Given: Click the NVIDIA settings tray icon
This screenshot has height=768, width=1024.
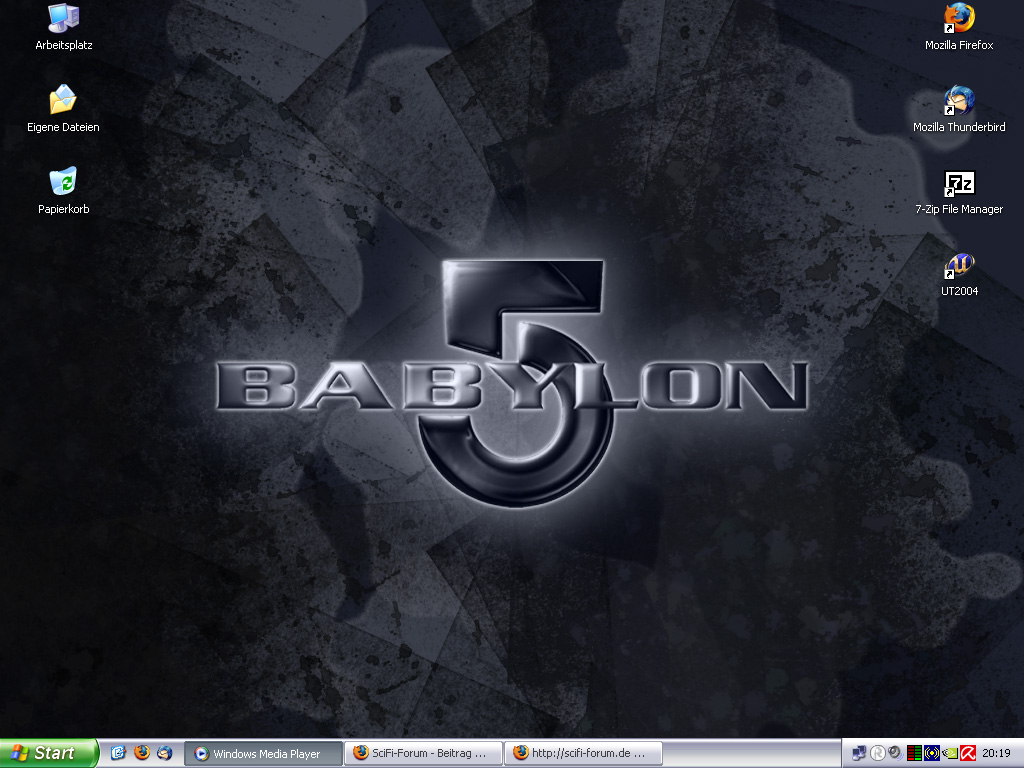Looking at the screenshot, I should (x=950, y=753).
